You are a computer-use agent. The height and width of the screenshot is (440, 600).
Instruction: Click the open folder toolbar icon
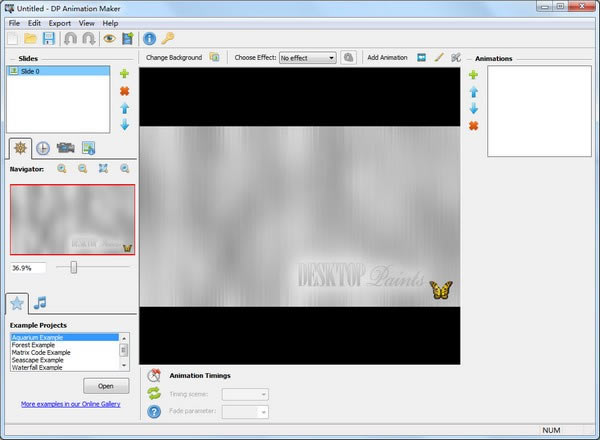(31, 39)
